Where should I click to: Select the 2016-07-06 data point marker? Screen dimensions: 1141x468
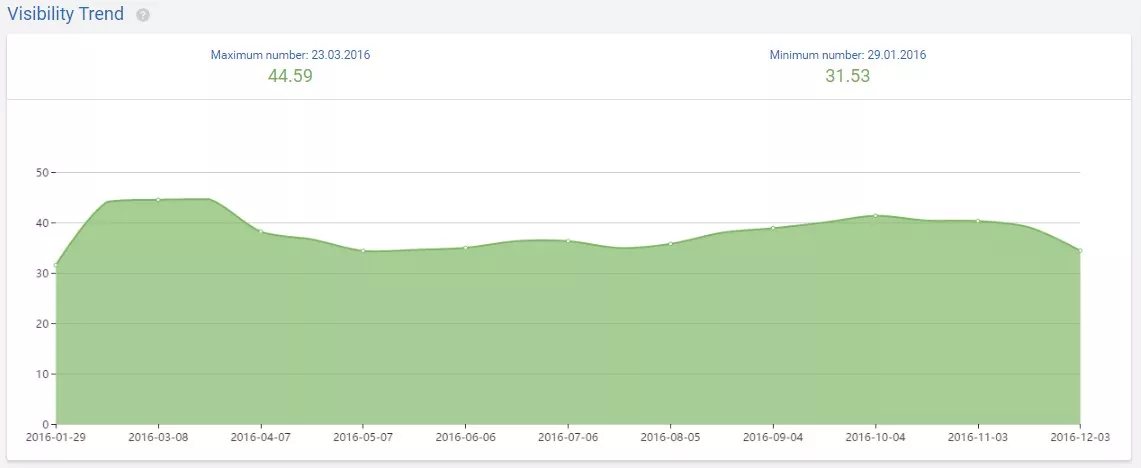[568, 241]
